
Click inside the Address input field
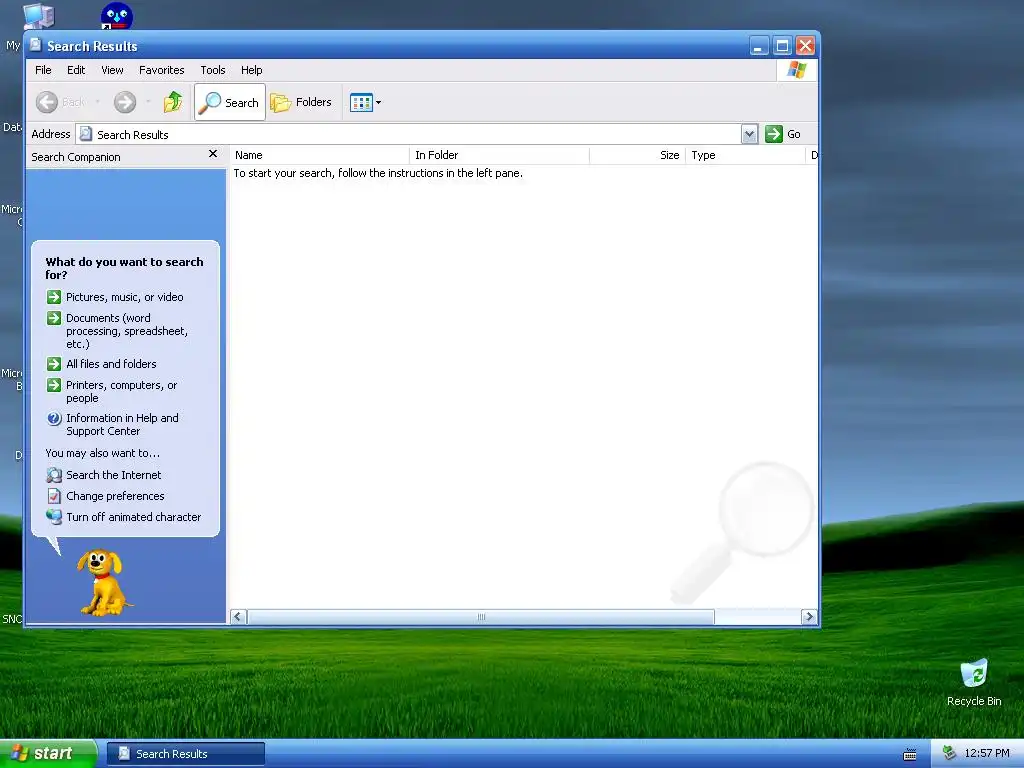pos(408,134)
